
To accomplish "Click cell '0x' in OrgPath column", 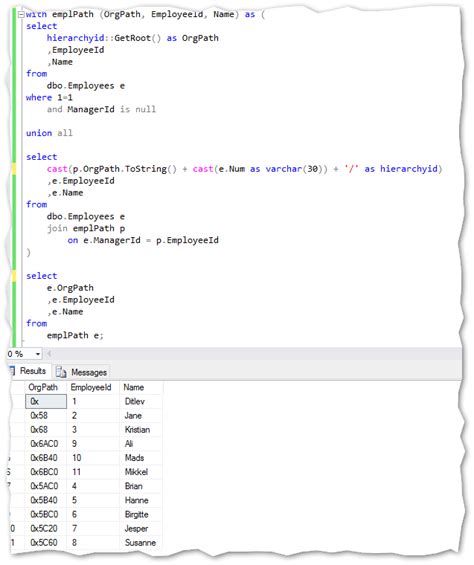I will pyautogui.click(x=46, y=401).
